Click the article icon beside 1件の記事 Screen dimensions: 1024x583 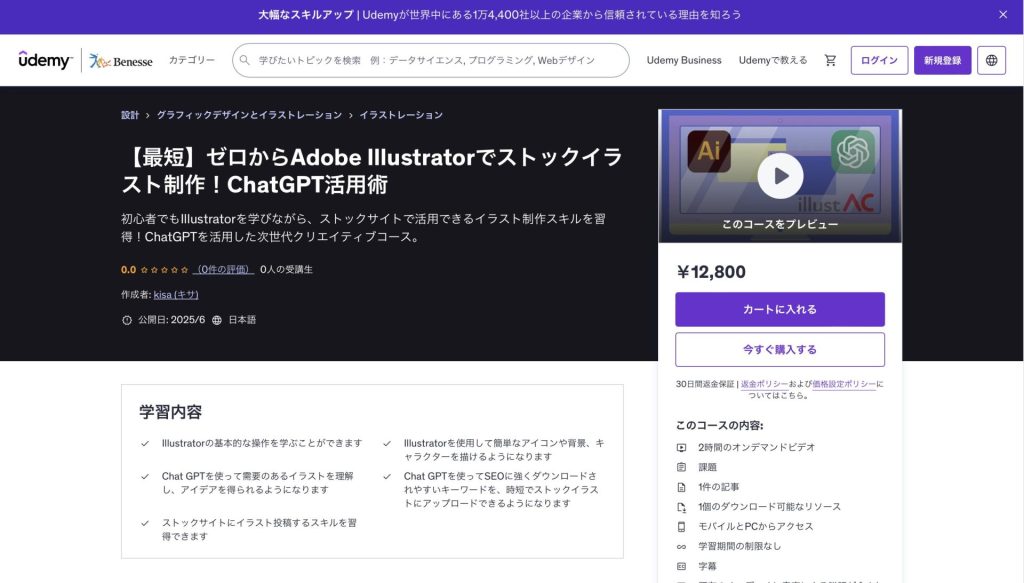tap(681, 487)
